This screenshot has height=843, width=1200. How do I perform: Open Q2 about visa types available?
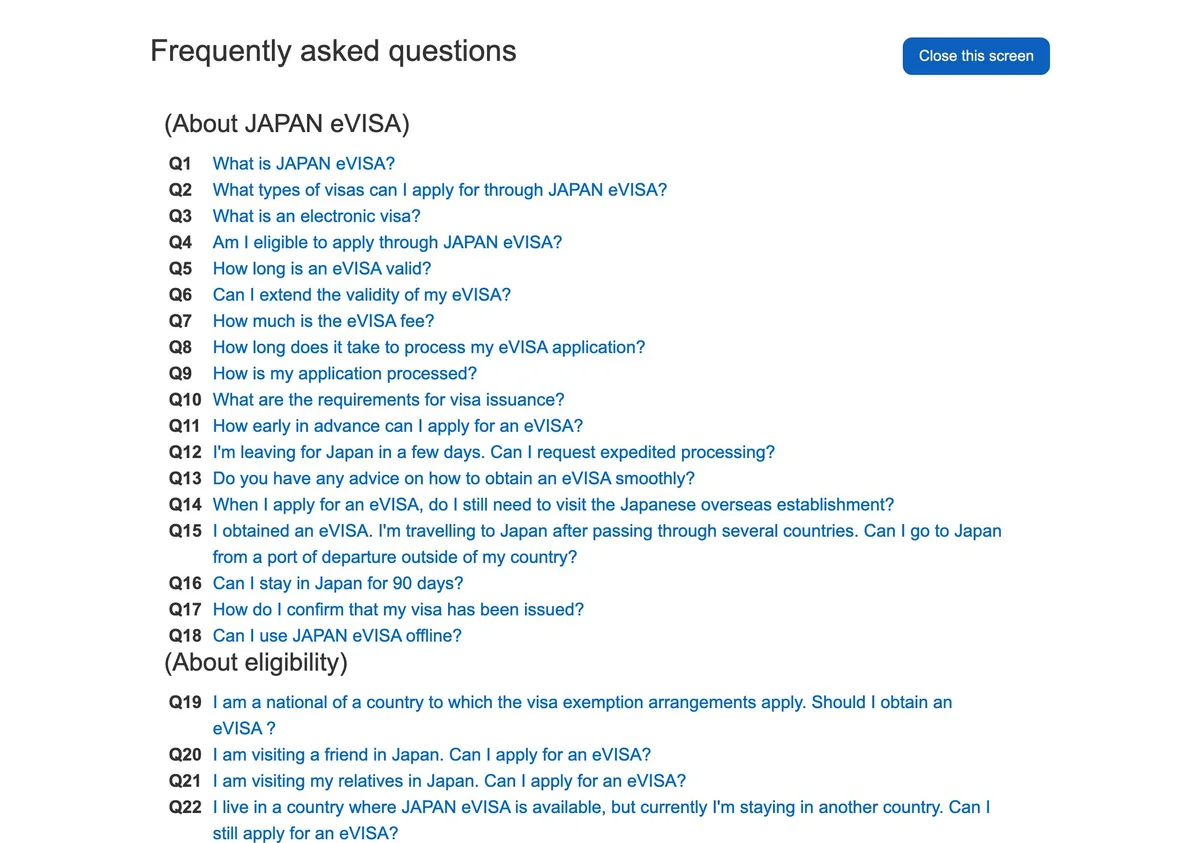point(440,190)
